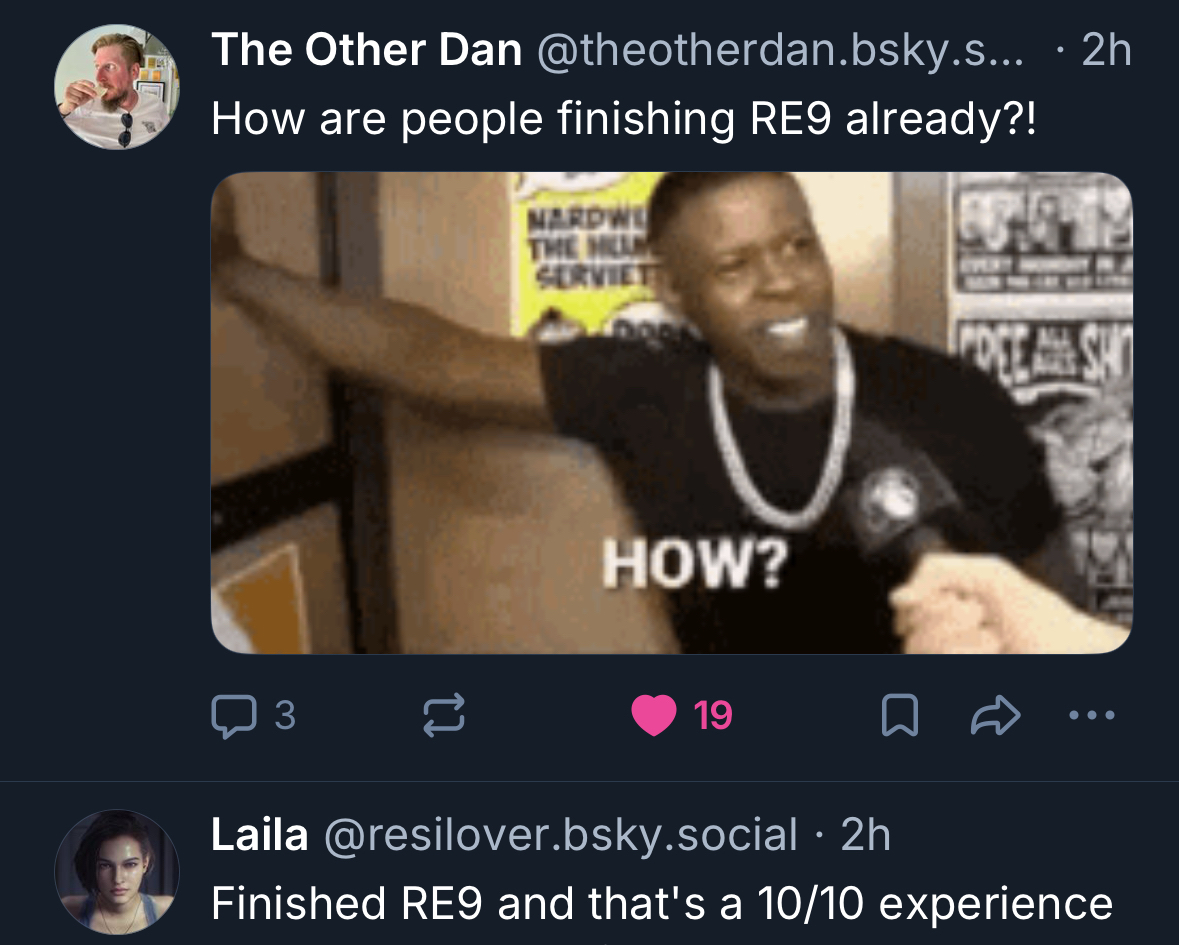Image resolution: width=1179 pixels, height=945 pixels.
Task: Click the reply count 3
Action: click(x=285, y=715)
